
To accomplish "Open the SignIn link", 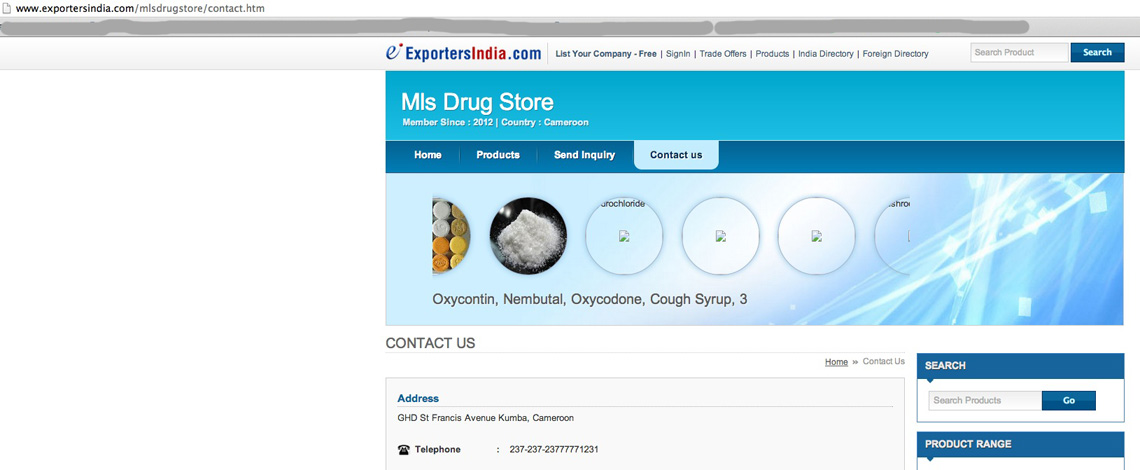I will pyautogui.click(x=678, y=54).
